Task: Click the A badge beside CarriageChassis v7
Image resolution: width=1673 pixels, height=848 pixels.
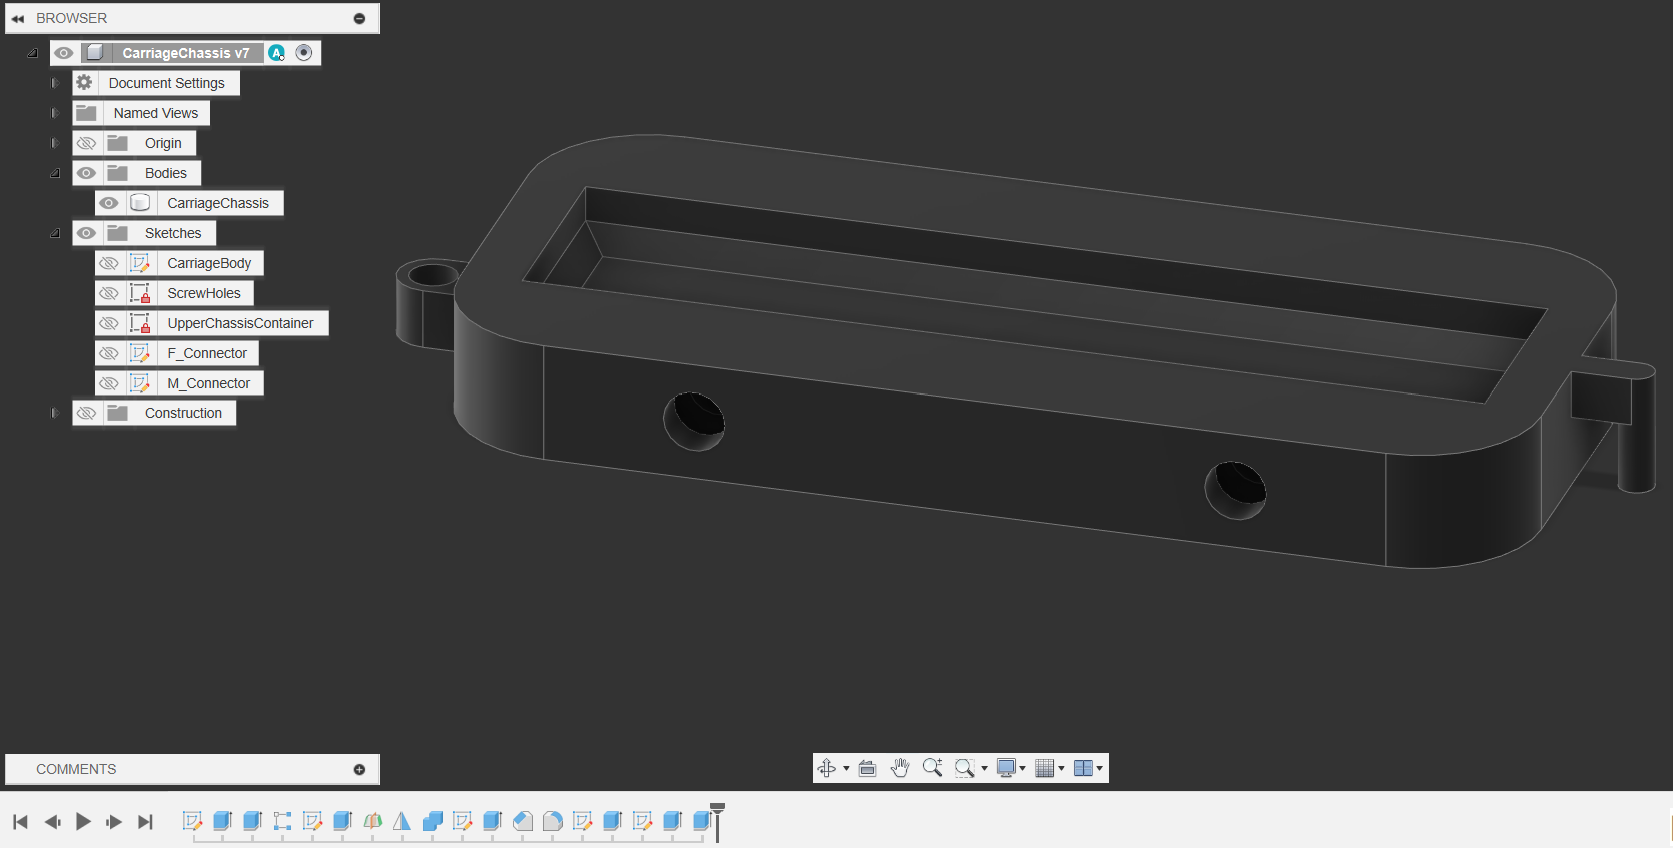Action: tap(277, 53)
